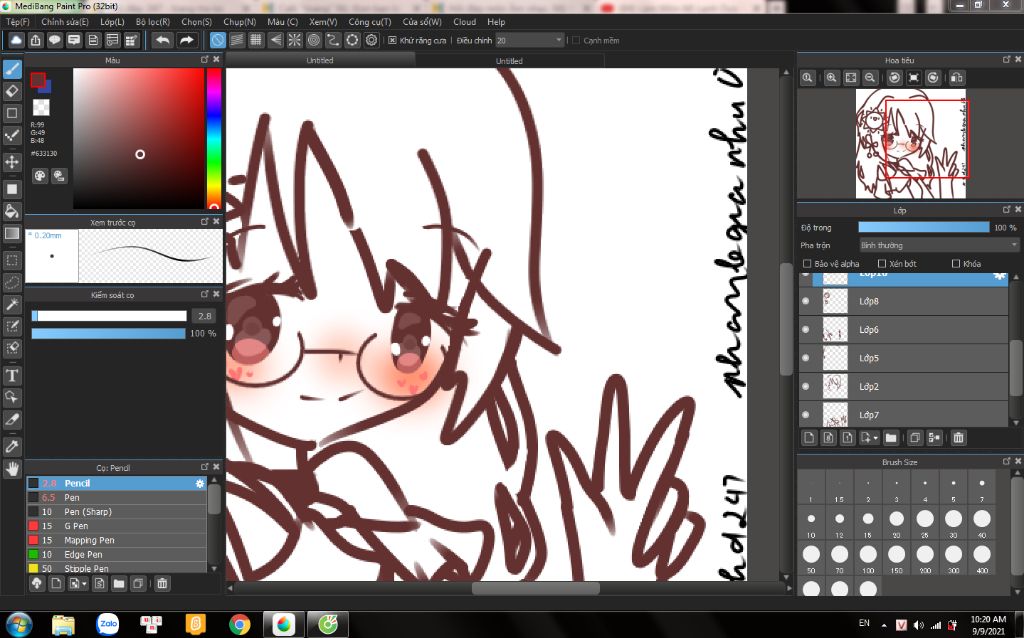Select the Edge Pen brush
The height and width of the screenshot is (638, 1024).
(x=117, y=554)
